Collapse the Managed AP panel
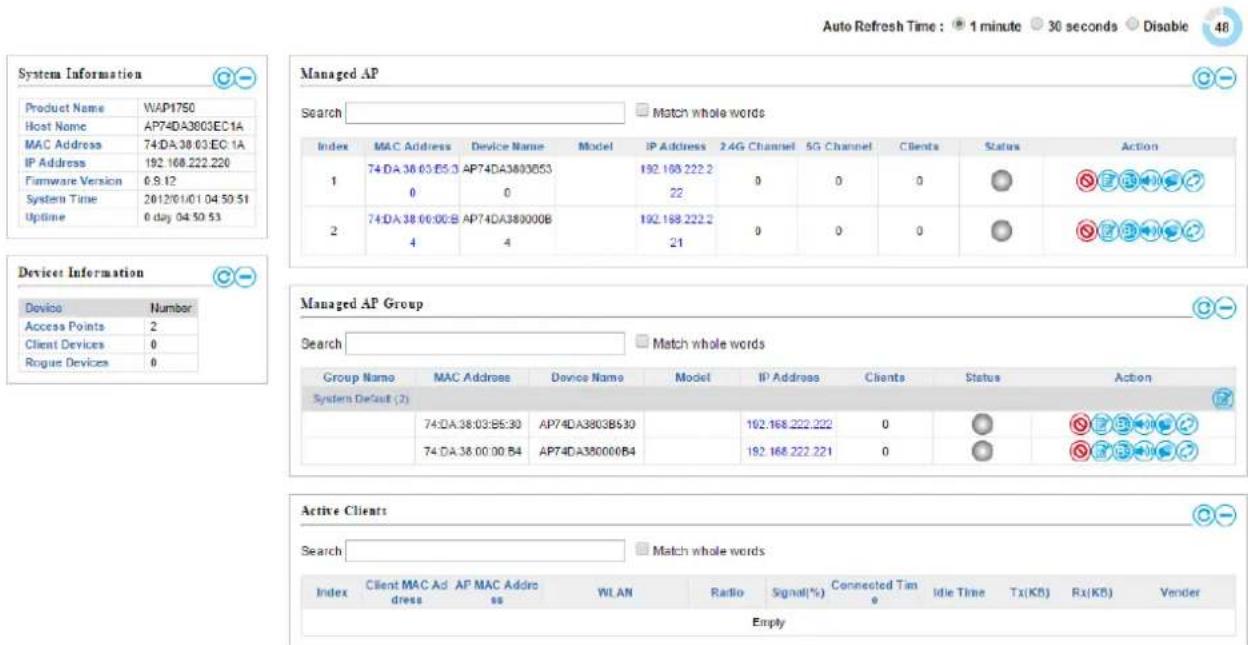1248x645 pixels. click(x=1226, y=77)
